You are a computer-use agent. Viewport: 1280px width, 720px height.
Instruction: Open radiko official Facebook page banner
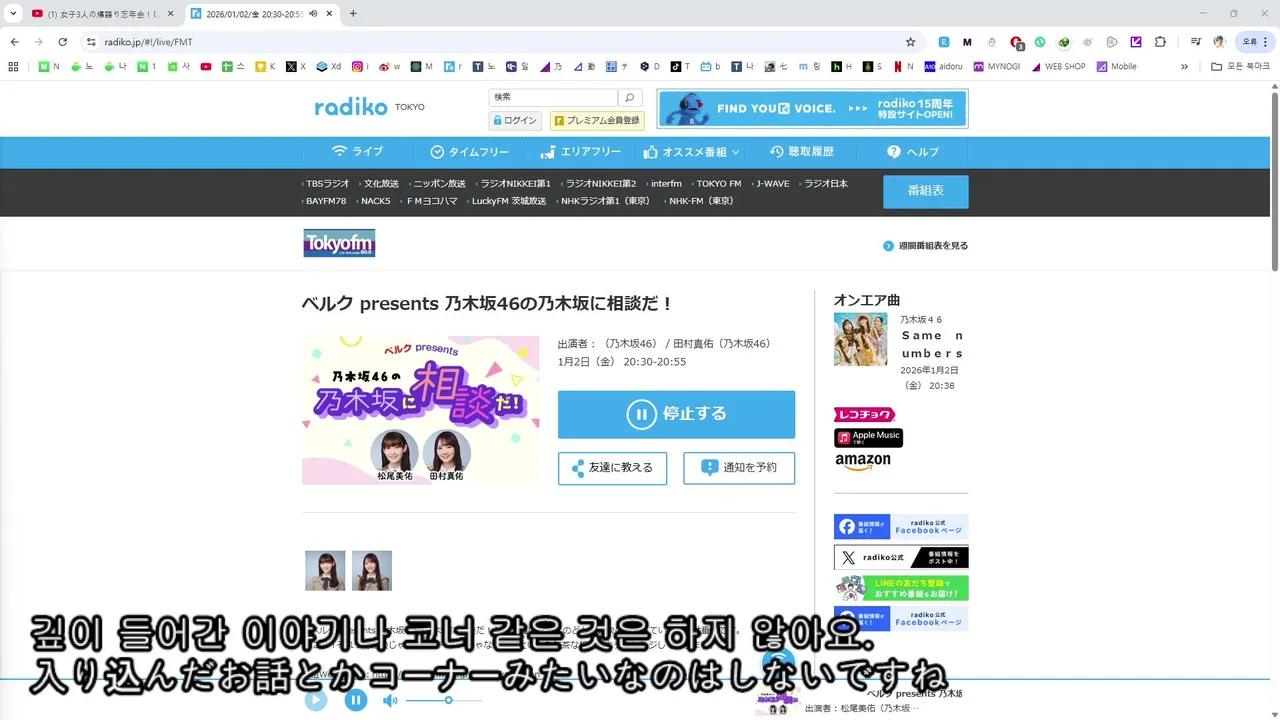pyautogui.click(x=901, y=526)
